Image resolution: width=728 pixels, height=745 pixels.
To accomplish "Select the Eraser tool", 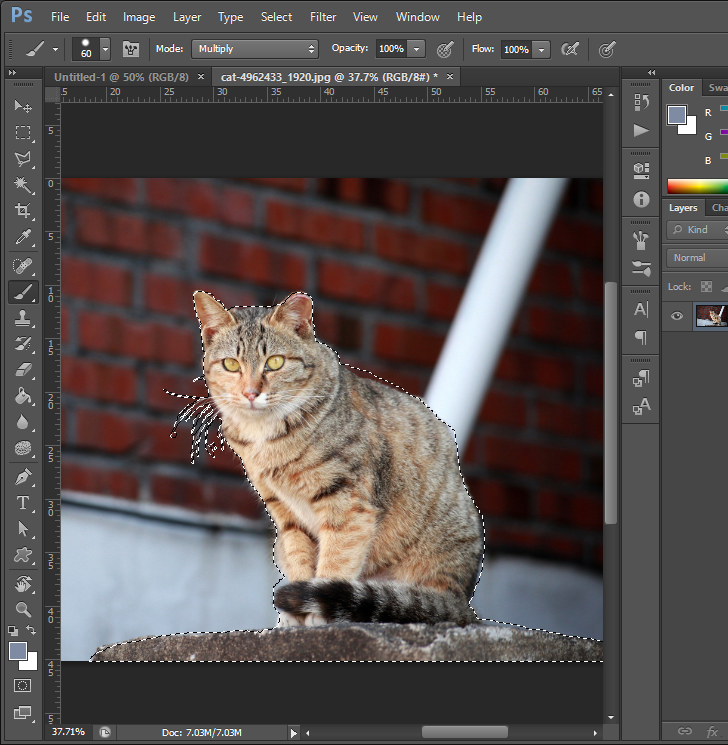I will [23, 370].
